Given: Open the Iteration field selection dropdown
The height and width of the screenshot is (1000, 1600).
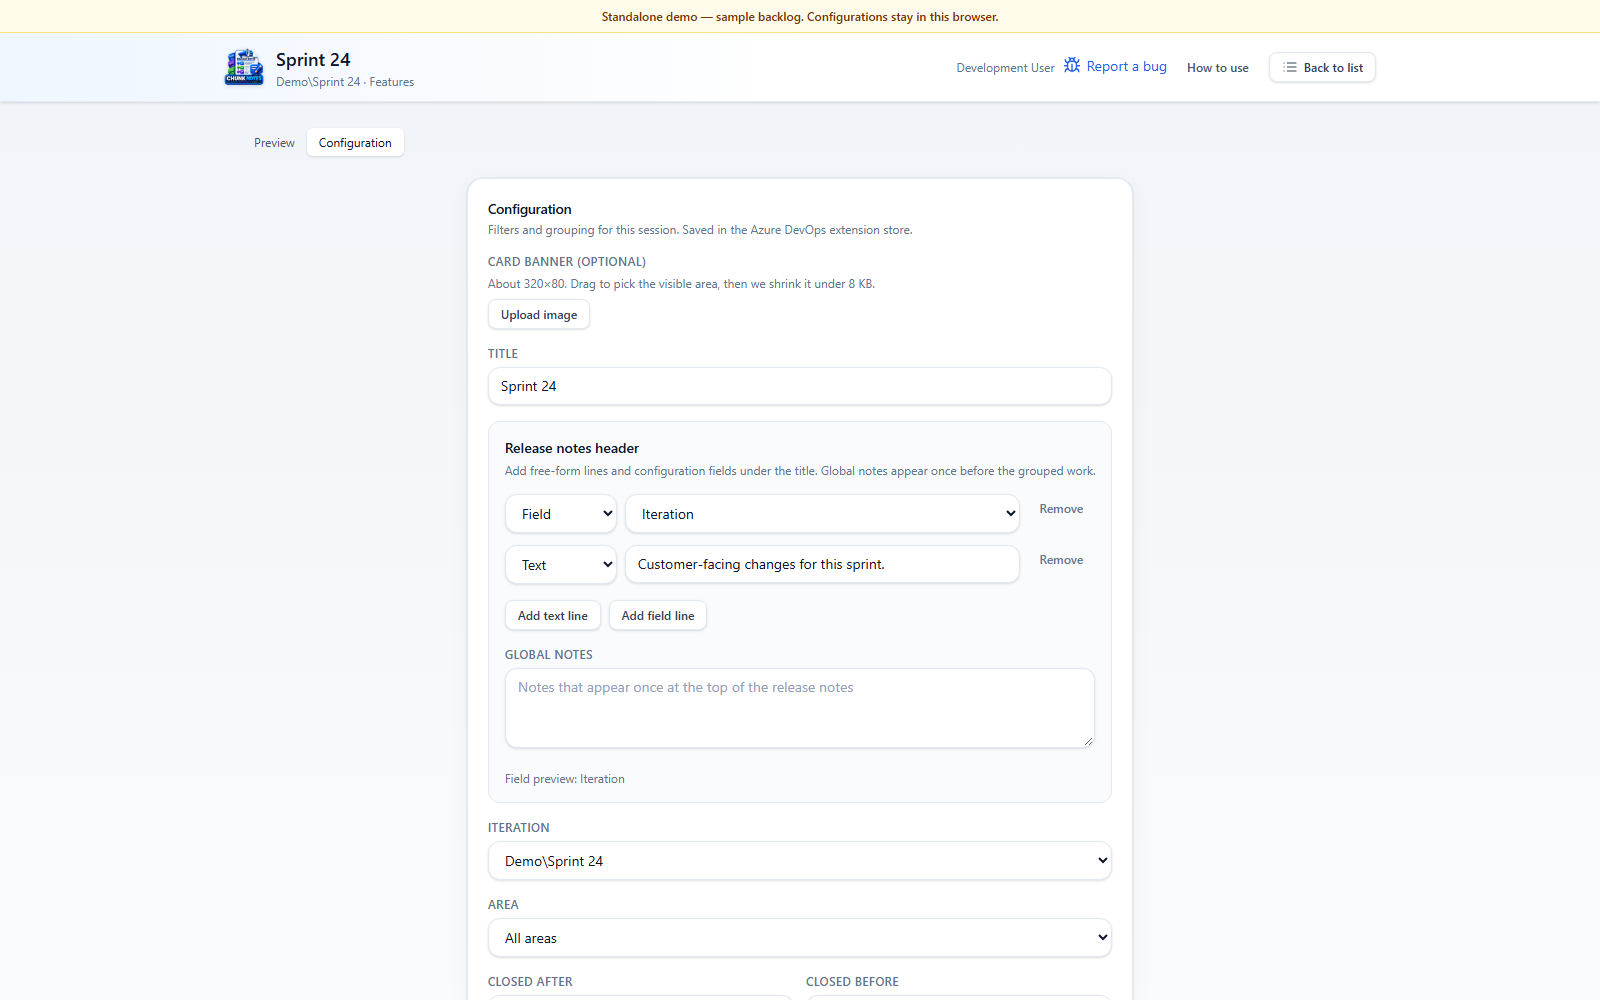Looking at the screenshot, I should (x=822, y=514).
